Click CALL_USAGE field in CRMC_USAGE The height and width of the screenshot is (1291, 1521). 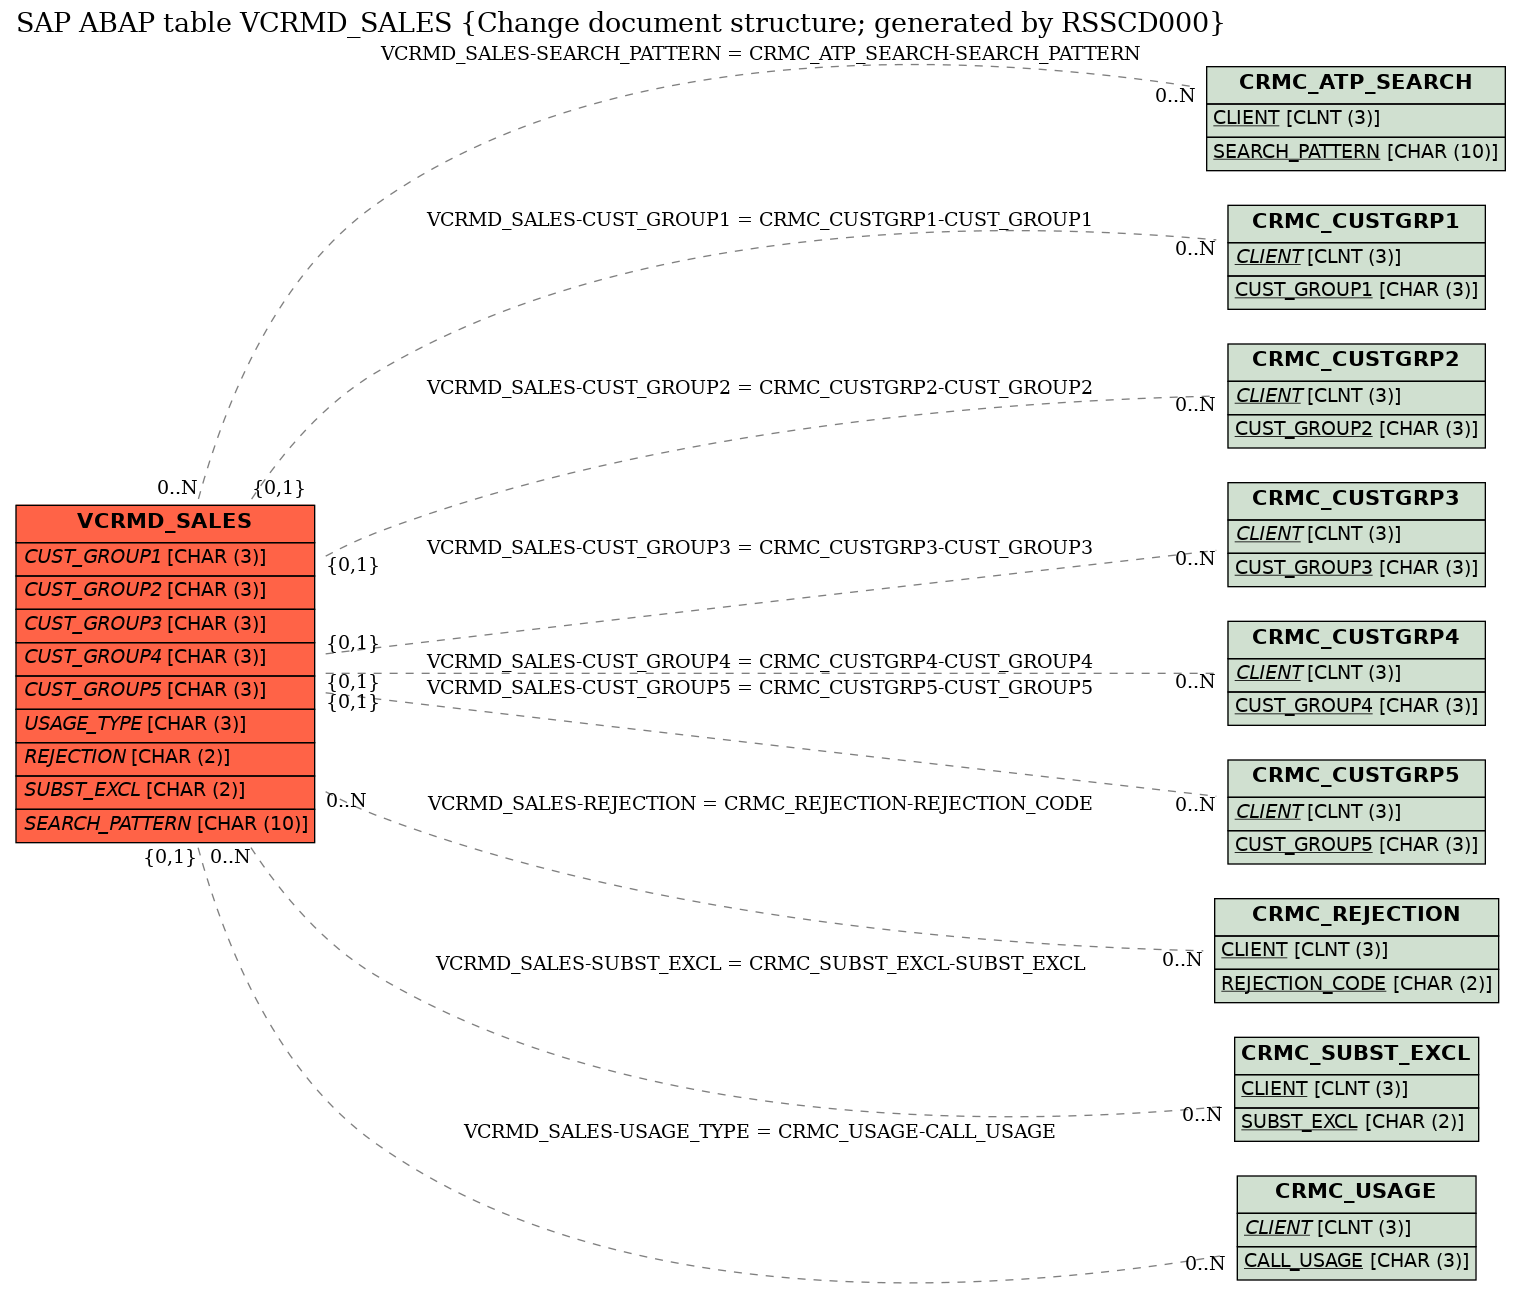point(1356,1261)
